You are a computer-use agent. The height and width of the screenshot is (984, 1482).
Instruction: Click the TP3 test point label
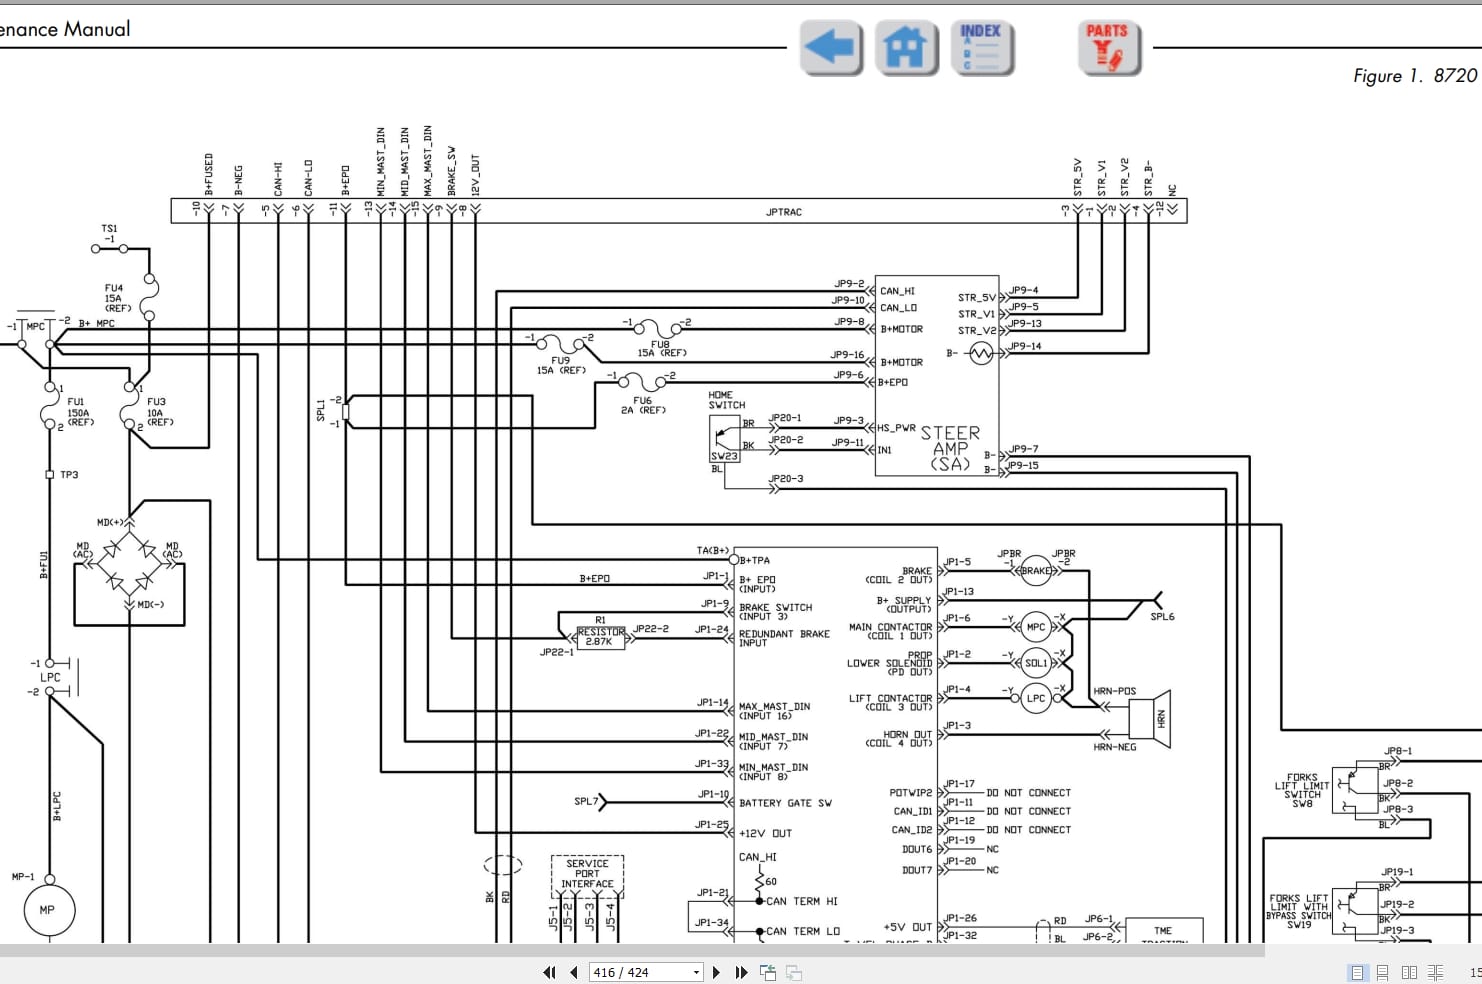click(69, 475)
